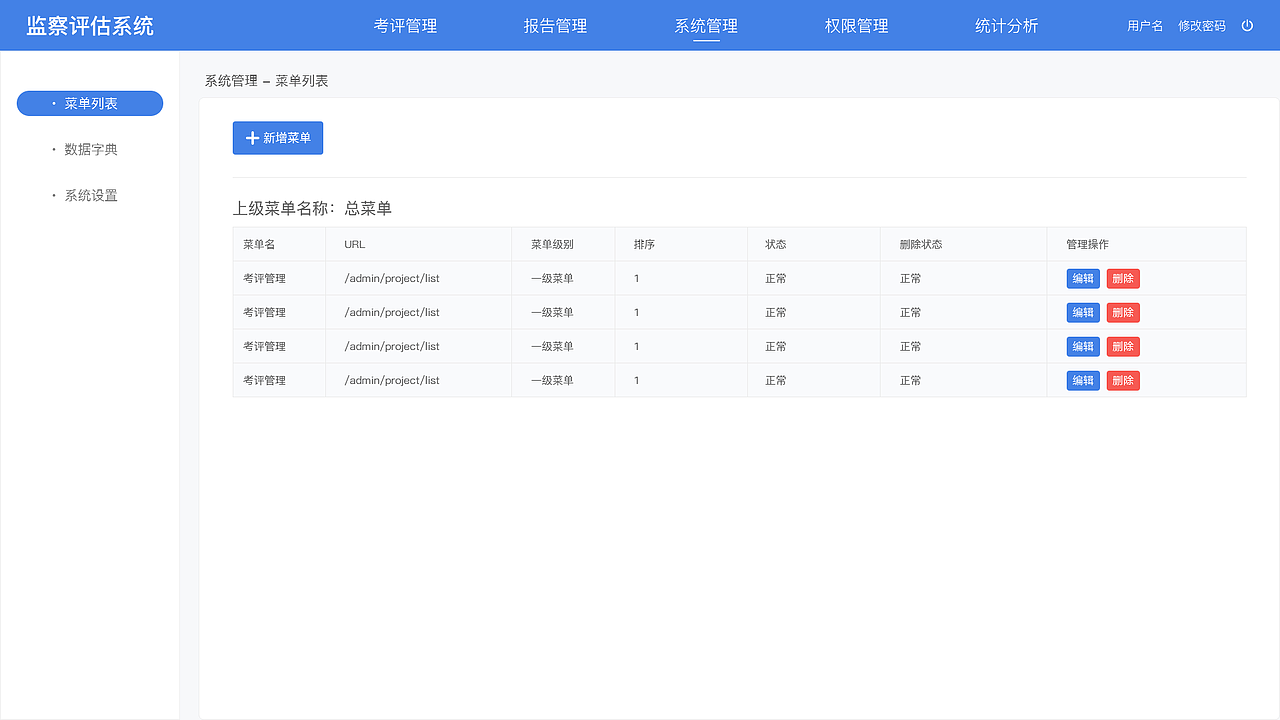Delete the last 考评管理 menu entry
The width and height of the screenshot is (1280, 720).
pyautogui.click(x=1122, y=380)
